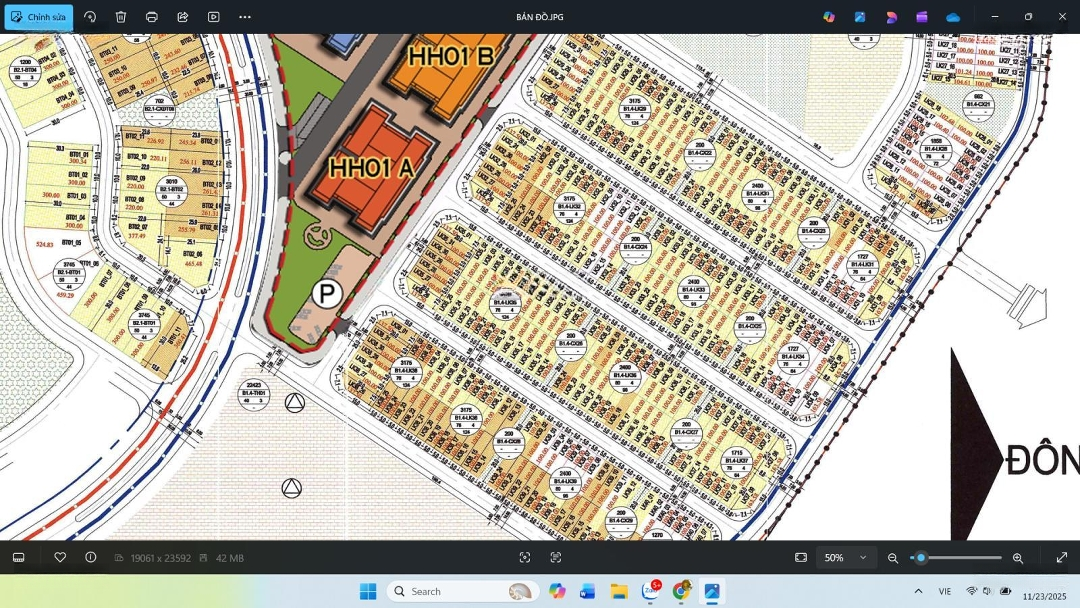Image resolution: width=1080 pixels, height=608 pixels.
Task: Open the OneDrive cloud icon
Action: [953, 17]
